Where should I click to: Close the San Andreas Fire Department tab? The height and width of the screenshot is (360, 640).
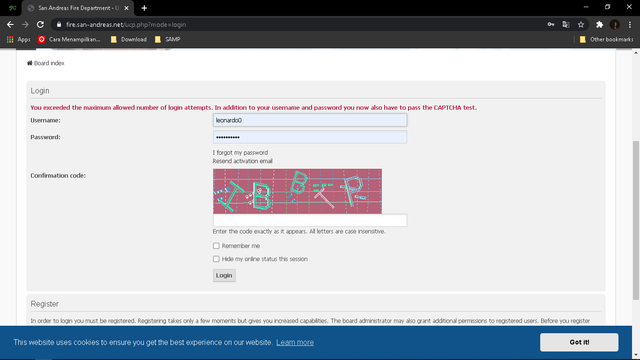[x=126, y=8]
